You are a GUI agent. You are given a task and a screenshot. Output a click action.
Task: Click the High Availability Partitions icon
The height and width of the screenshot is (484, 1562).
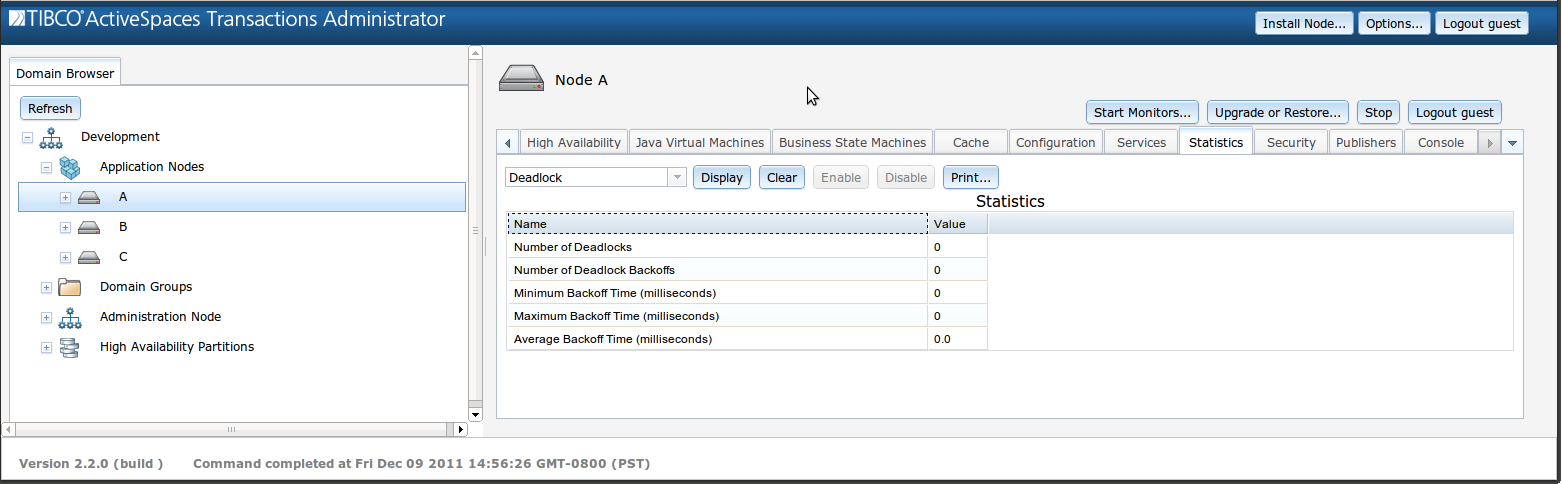pos(69,347)
